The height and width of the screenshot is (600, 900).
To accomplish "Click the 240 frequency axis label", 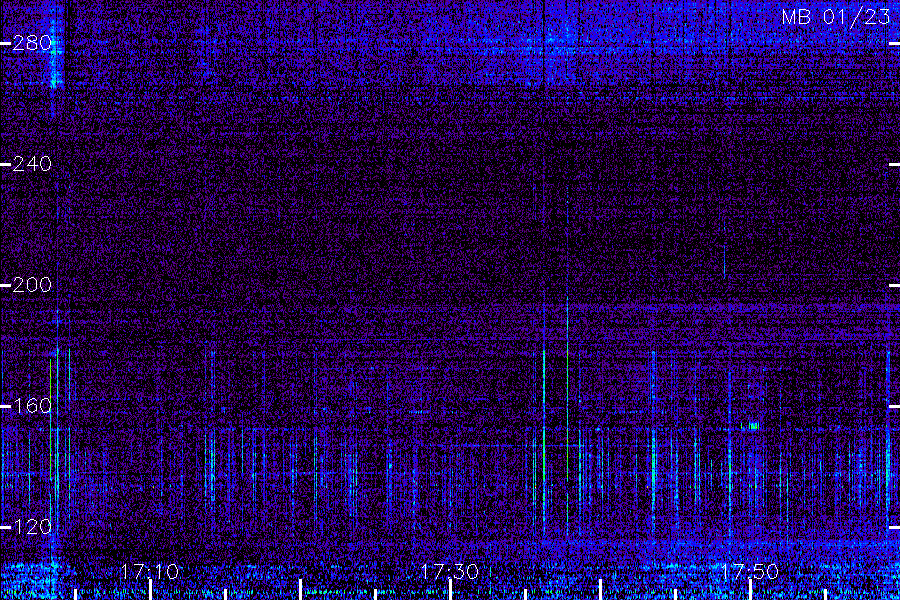I will coord(32,164).
